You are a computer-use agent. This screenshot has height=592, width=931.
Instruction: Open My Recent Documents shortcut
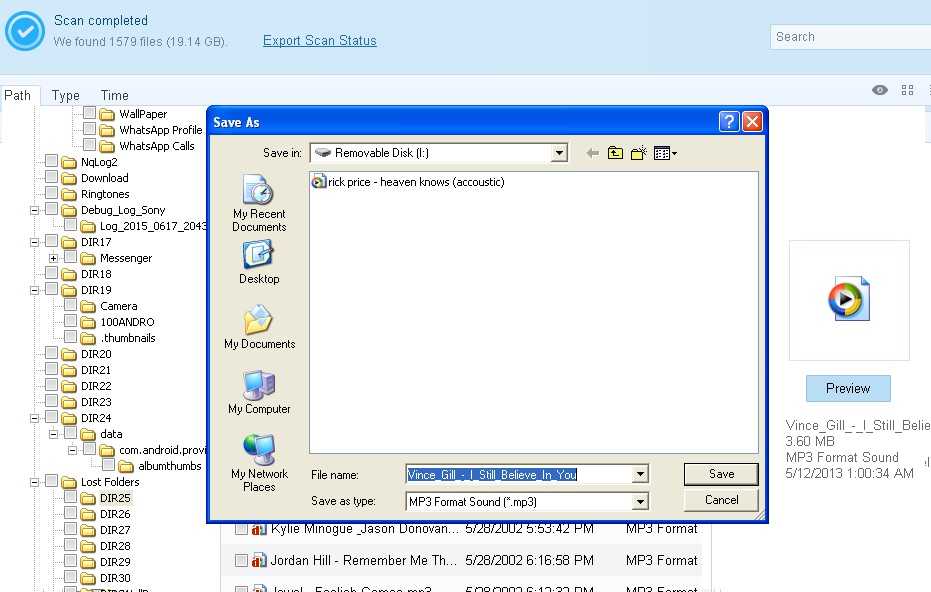tap(259, 203)
